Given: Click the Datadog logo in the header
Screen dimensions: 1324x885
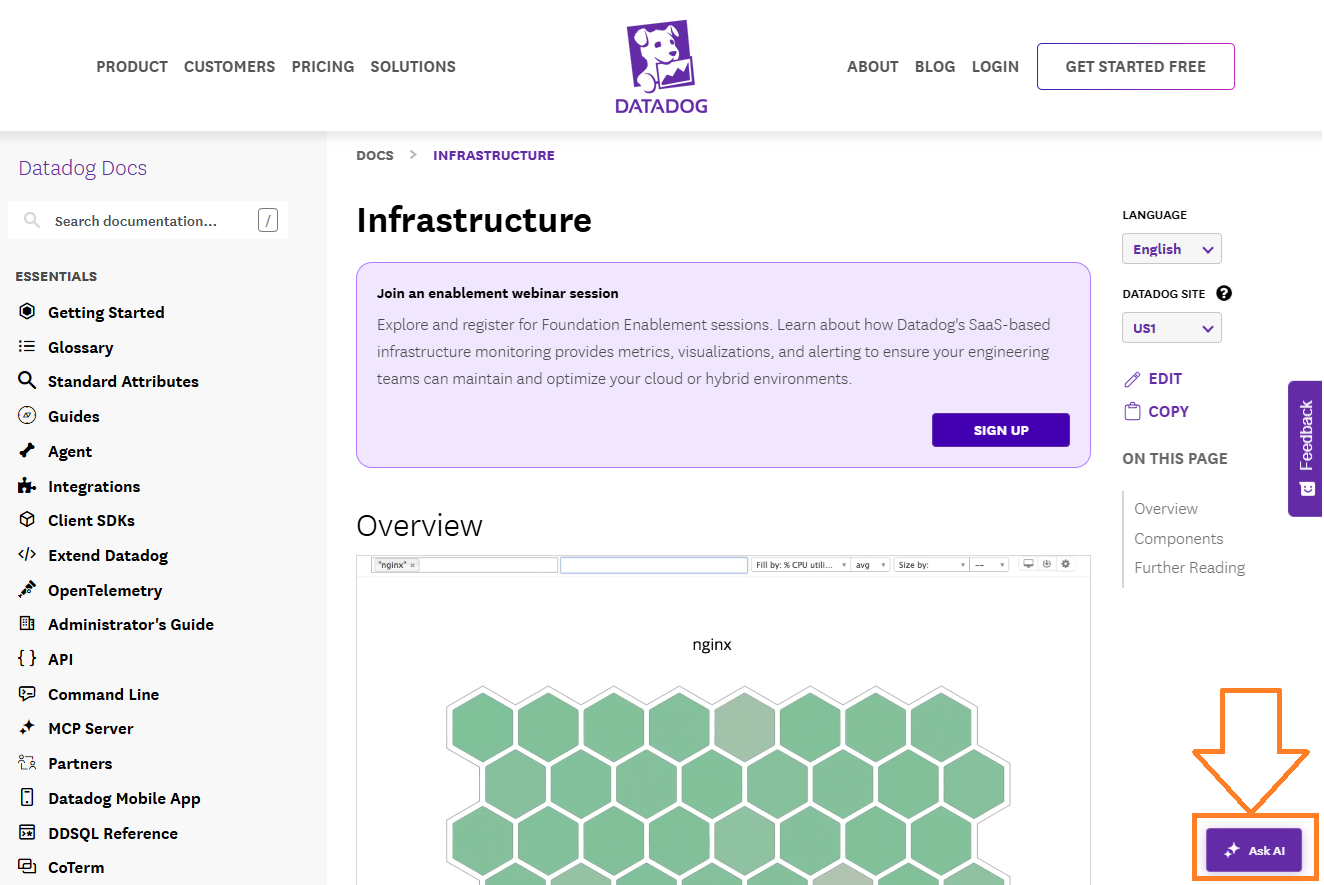Looking at the screenshot, I should [x=661, y=67].
